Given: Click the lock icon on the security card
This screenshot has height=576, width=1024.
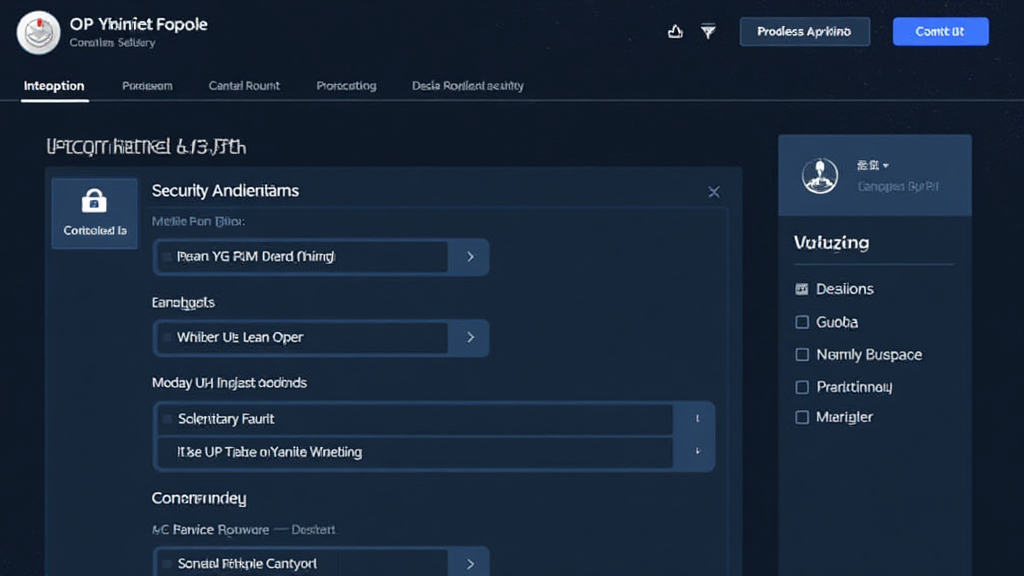Looking at the screenshot, I should [94, 201].
